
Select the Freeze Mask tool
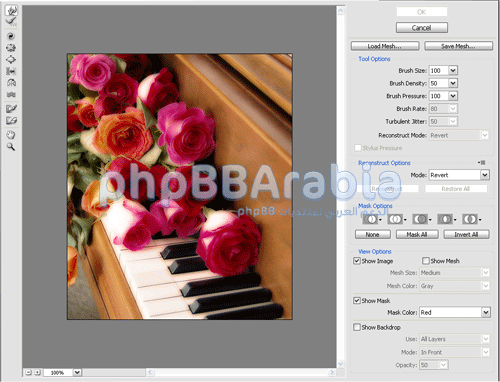coord(11,109)
